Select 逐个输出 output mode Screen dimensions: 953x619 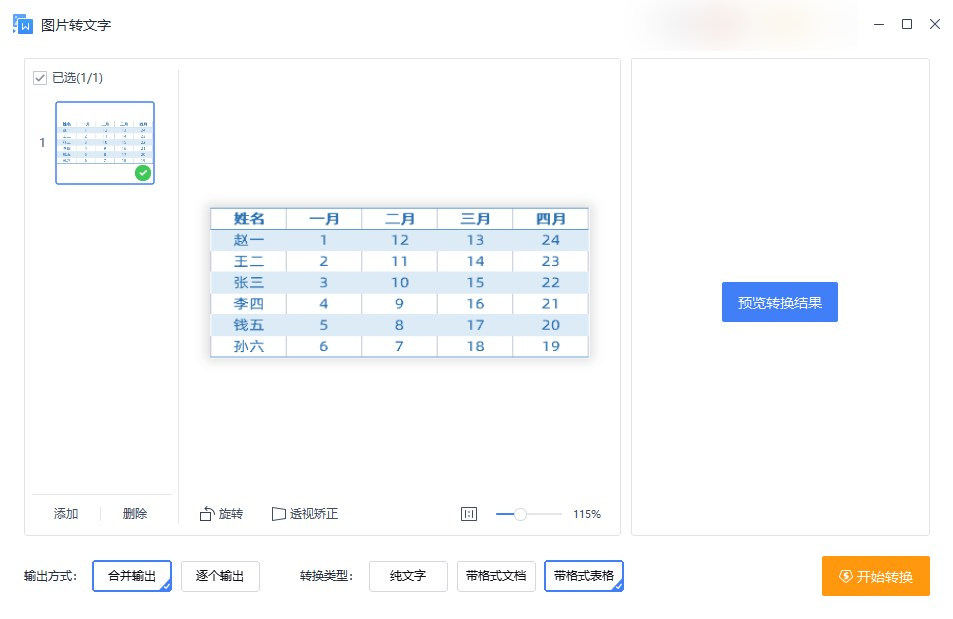(220, 576)
